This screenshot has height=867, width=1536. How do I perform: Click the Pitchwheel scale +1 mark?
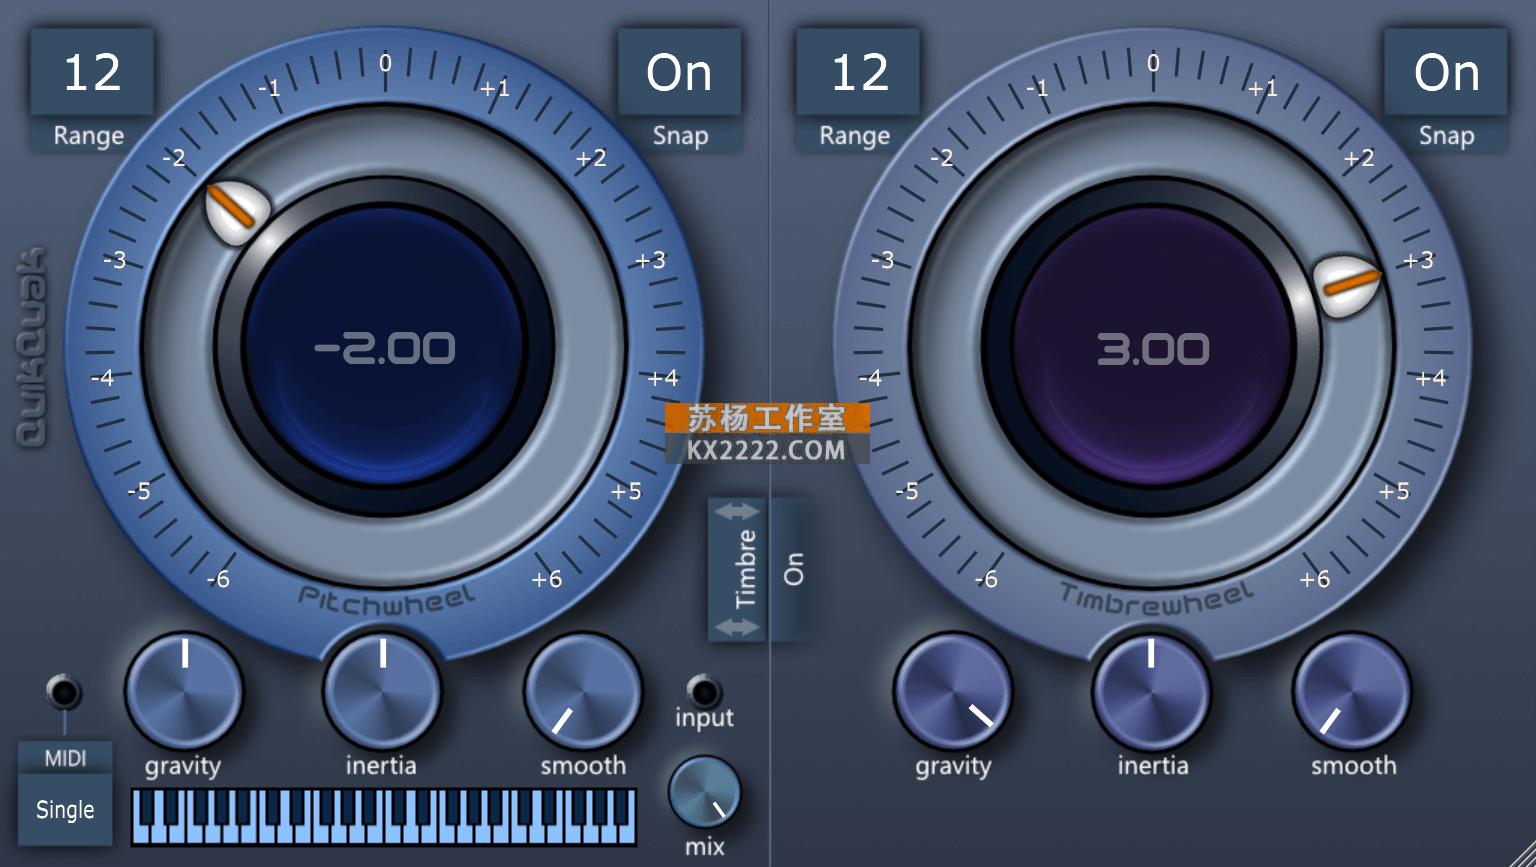(x=495, y=88)
